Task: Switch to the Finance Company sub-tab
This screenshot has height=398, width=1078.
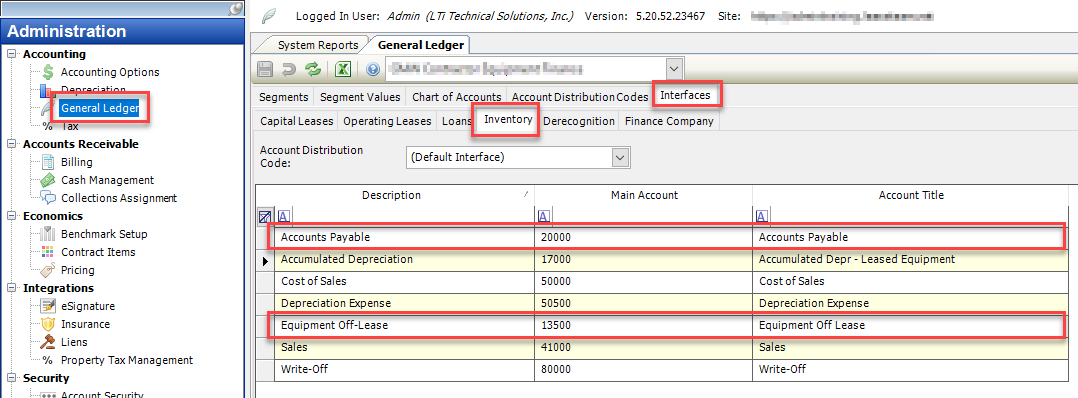Action: tap(669, 121)
